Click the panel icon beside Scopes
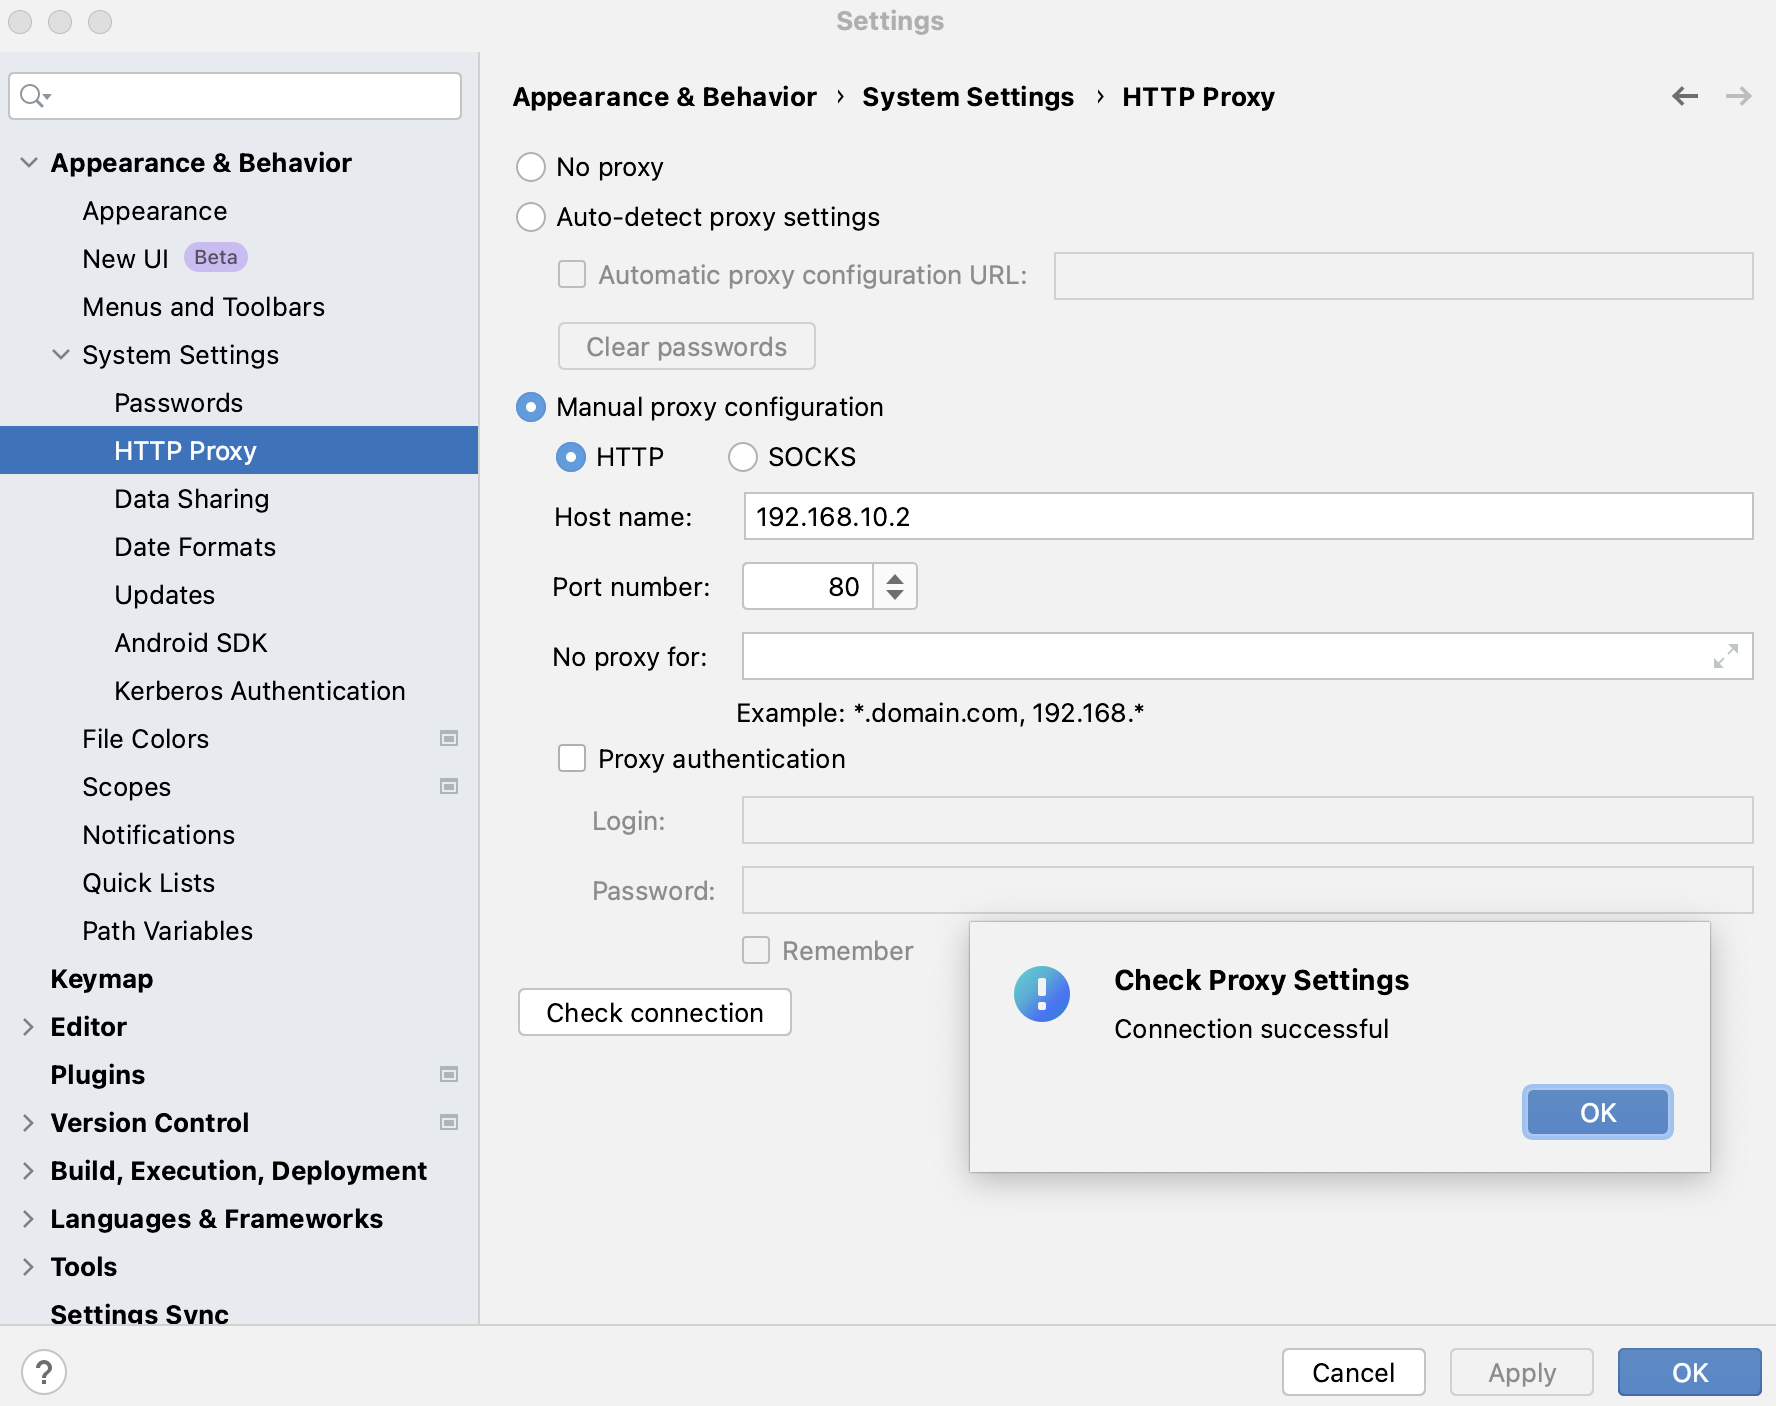This screenshot has height=1406, width=1776. click(449, 787)
